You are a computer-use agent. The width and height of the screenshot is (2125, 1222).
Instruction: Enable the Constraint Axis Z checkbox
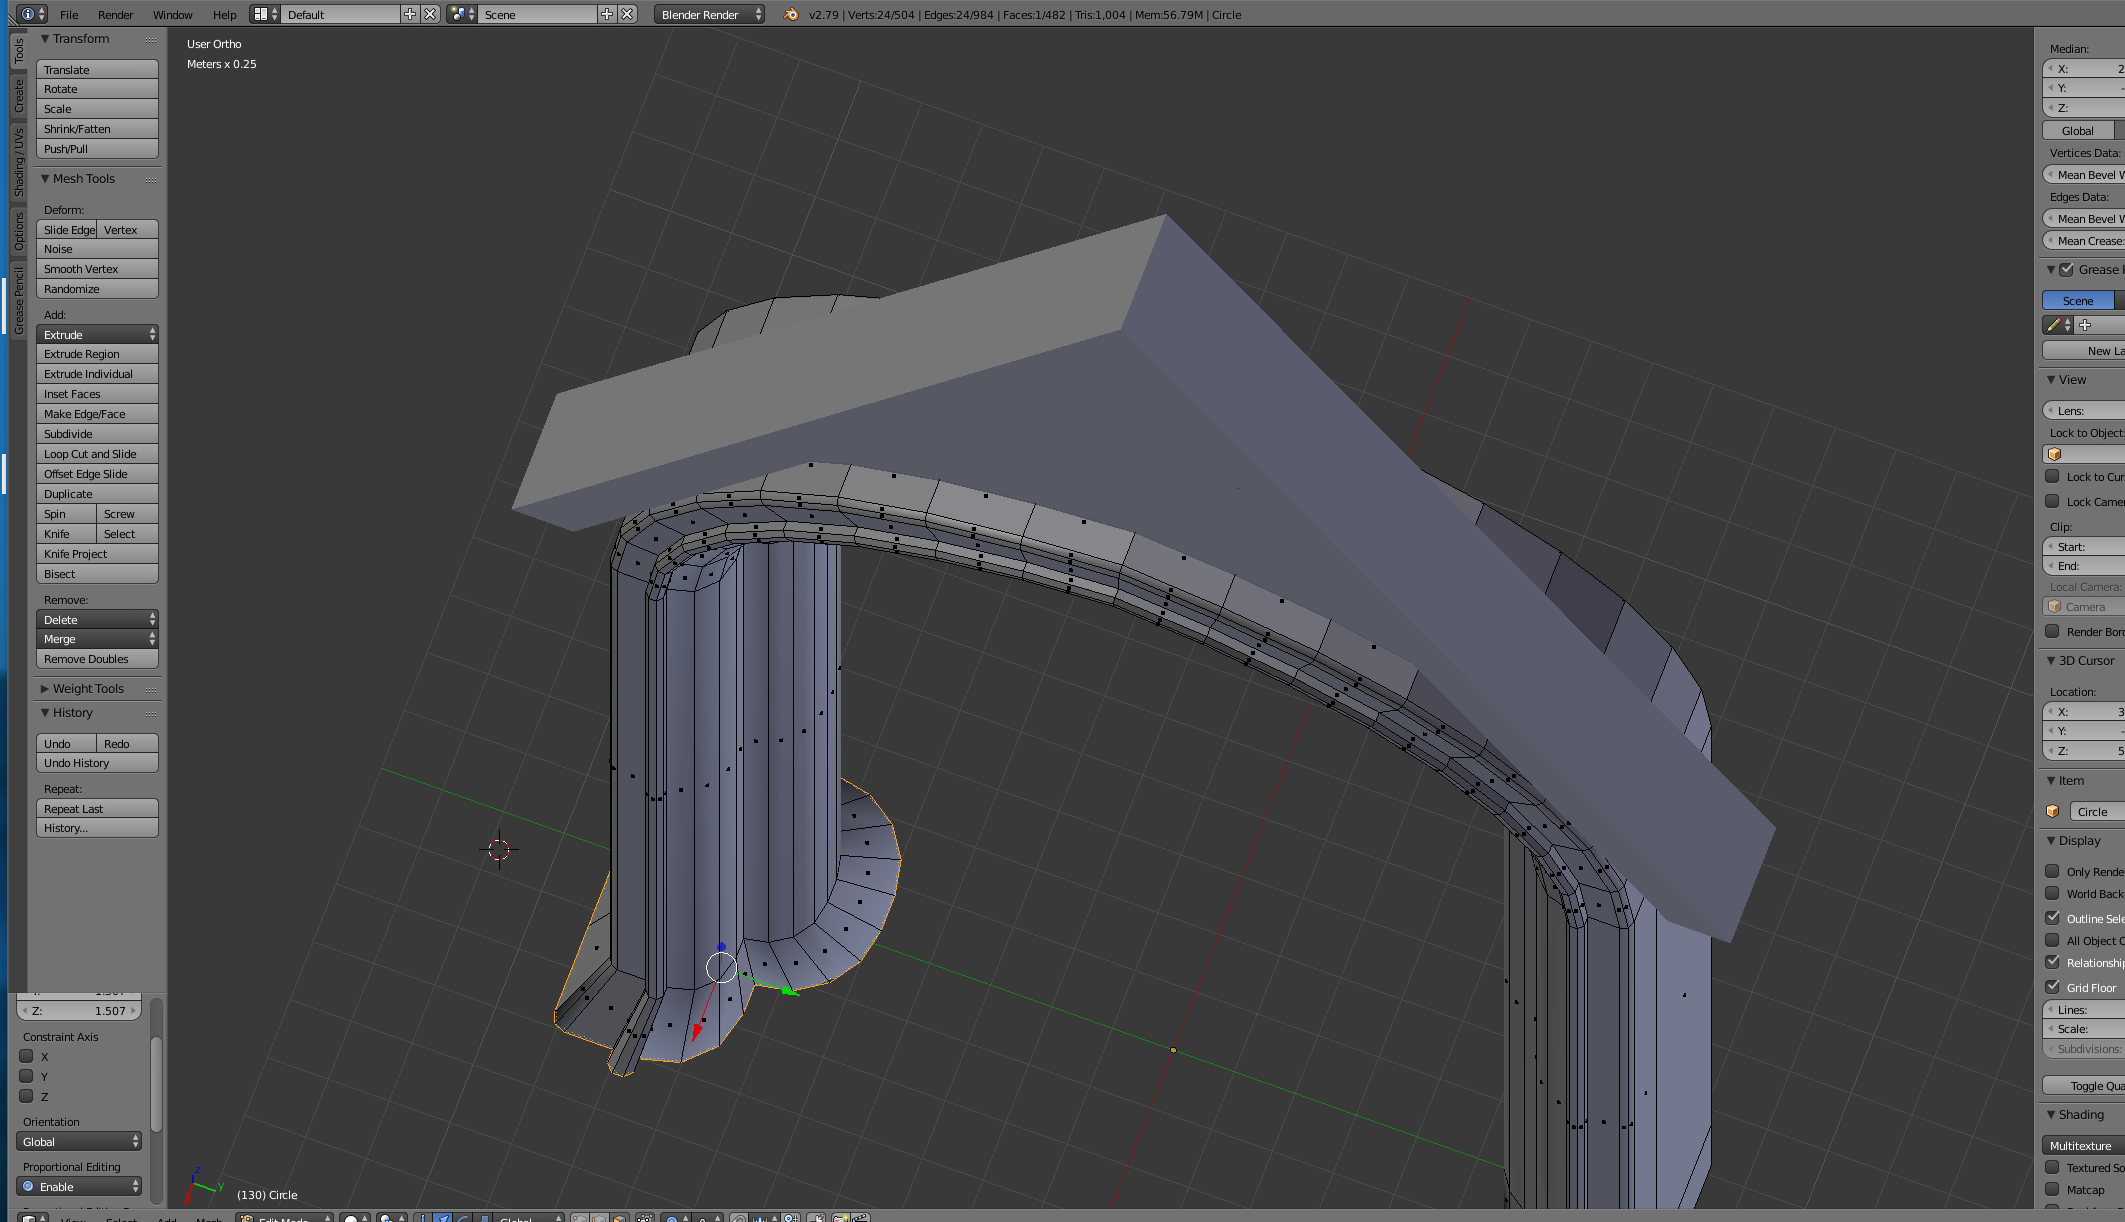click(x=27, y=1096)
